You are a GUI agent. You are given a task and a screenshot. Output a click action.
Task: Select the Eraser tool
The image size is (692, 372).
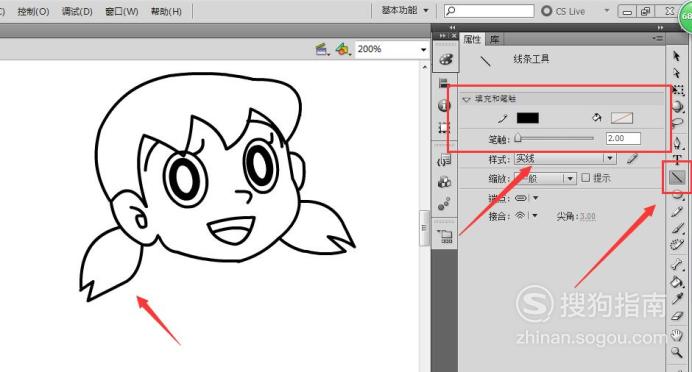click(x=677, y=316)
